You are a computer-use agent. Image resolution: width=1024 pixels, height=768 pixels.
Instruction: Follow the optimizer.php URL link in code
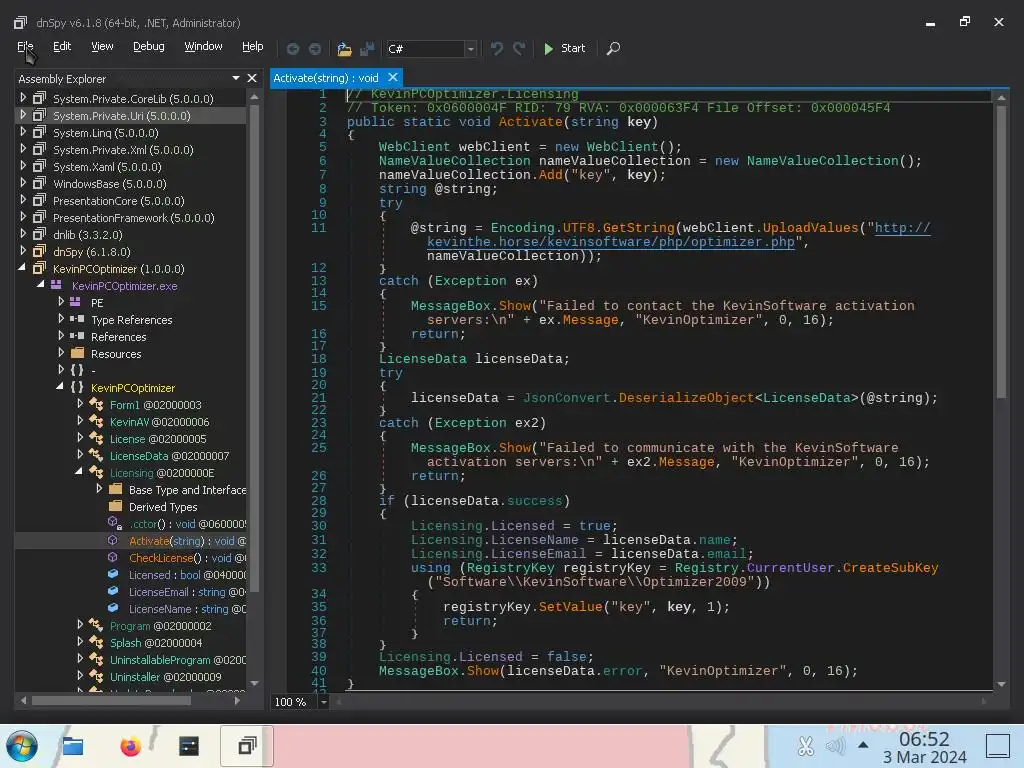[611, 242]
